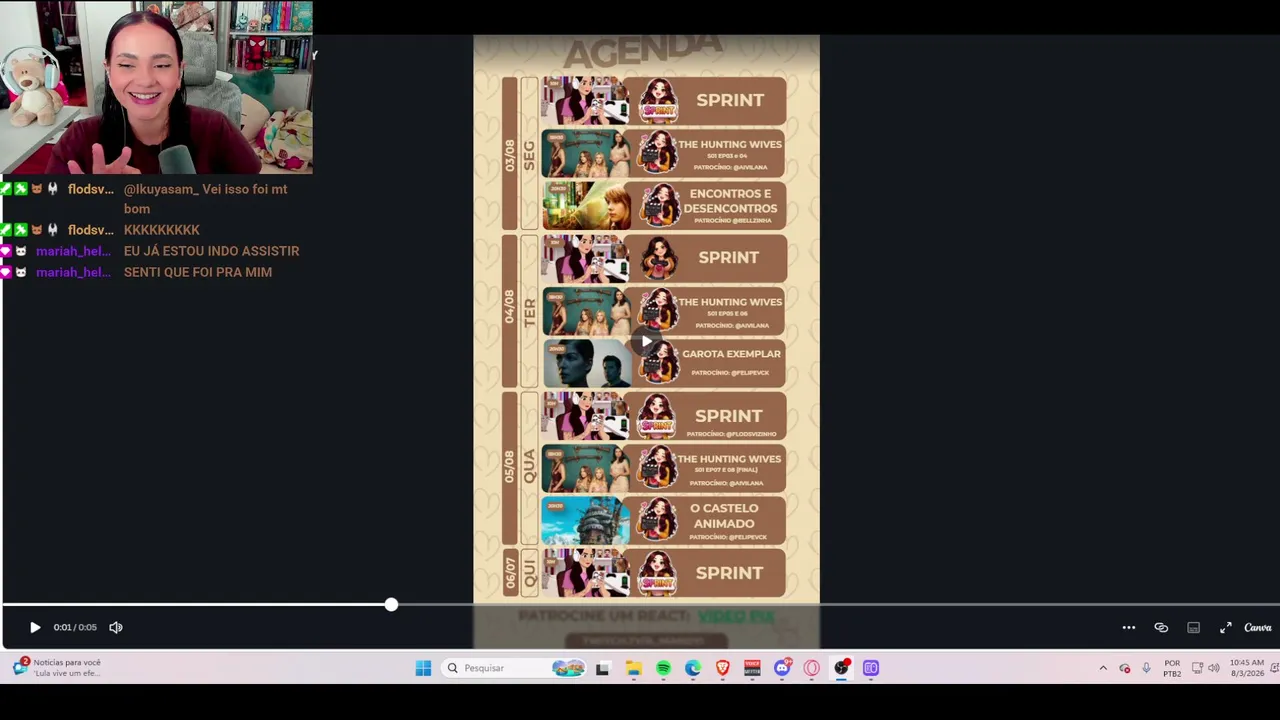Open the purple app icon on the taskbar
1280x720 pixels.
coord(871,668)
